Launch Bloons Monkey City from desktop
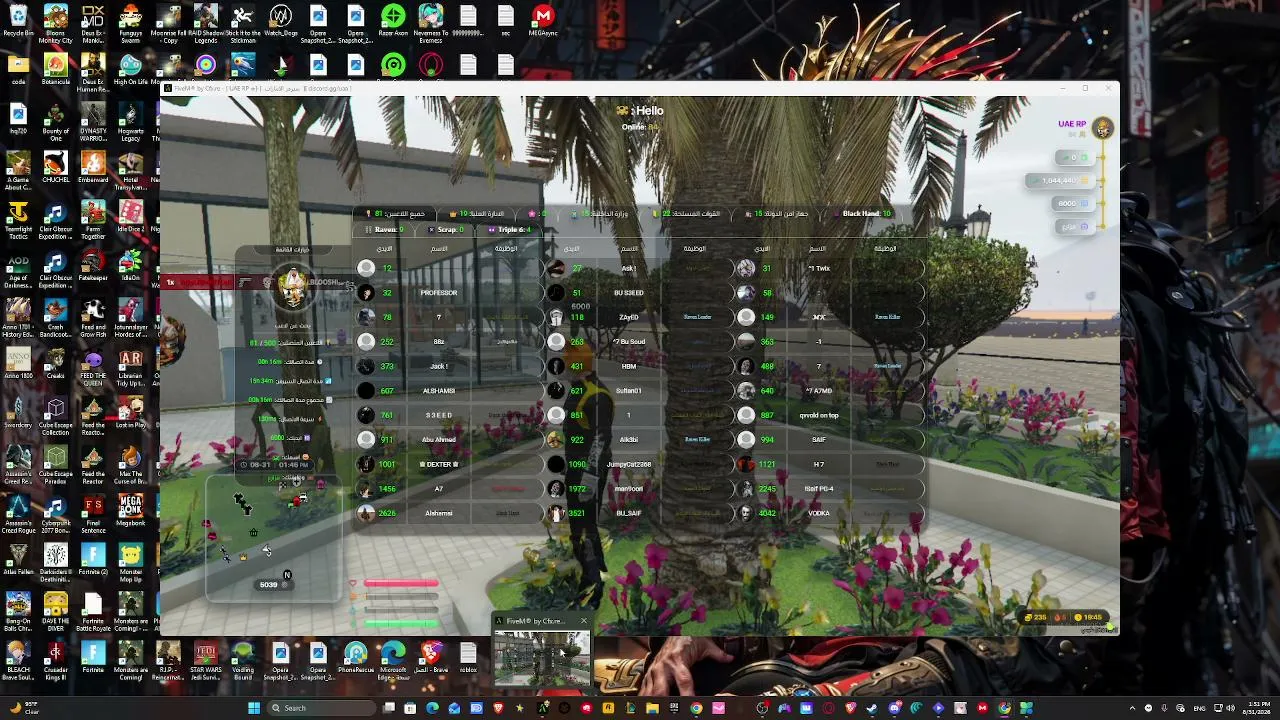The width and height of the screenshot is (1280, 720). click(56, 24)
